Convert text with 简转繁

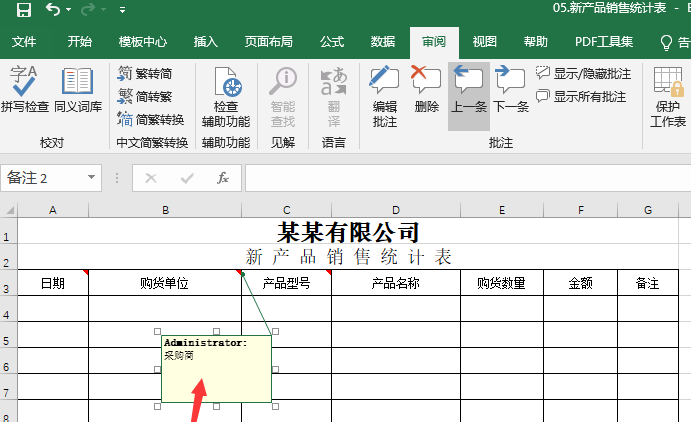[145, 96]
